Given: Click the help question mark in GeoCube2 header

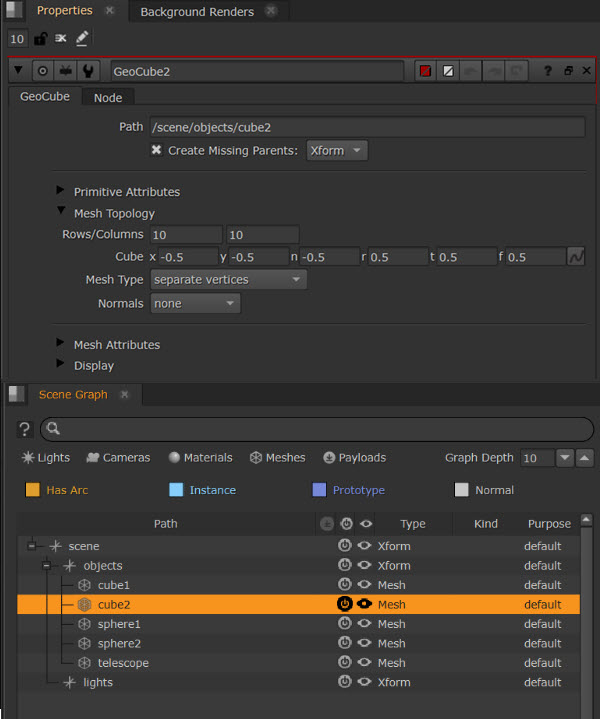Looking at the screenshot, I should coord(547,72).
